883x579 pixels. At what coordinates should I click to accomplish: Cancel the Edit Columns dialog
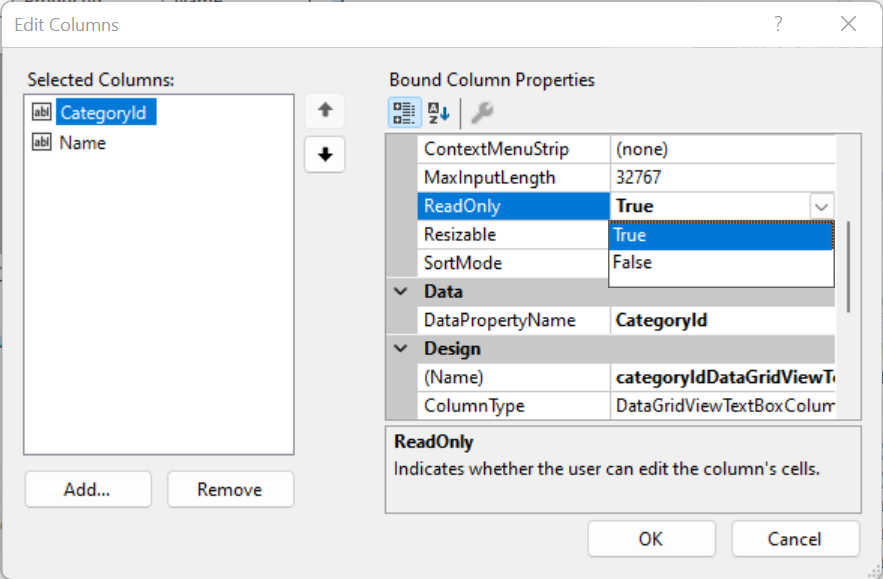pyautogui.click(x=795, y=538)
